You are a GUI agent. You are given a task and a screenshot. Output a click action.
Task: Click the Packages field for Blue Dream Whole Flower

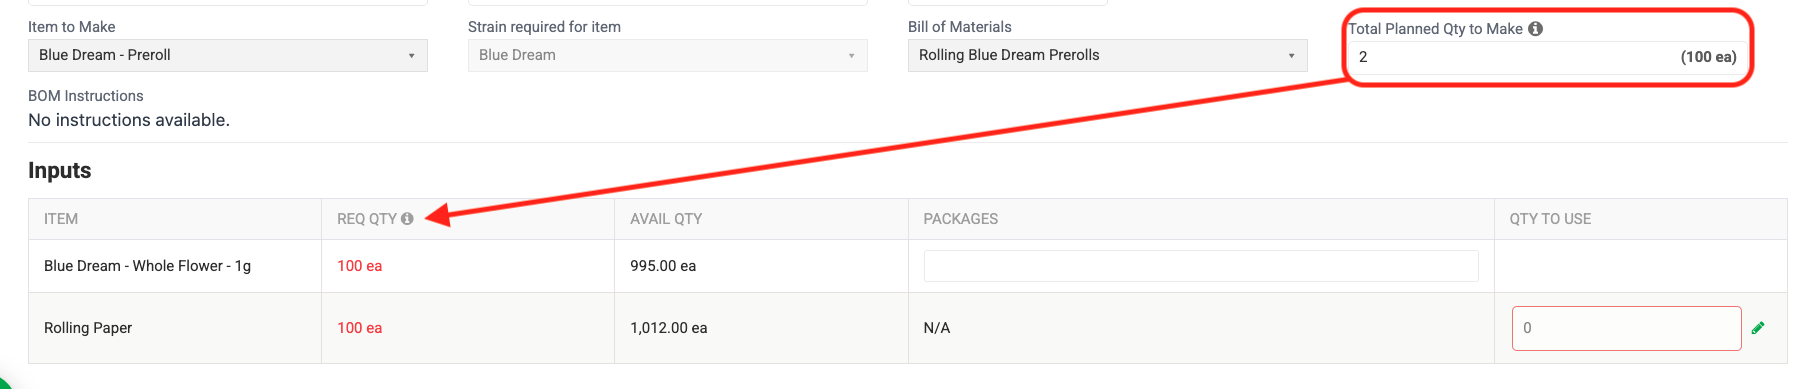[x=1201, y=266]
